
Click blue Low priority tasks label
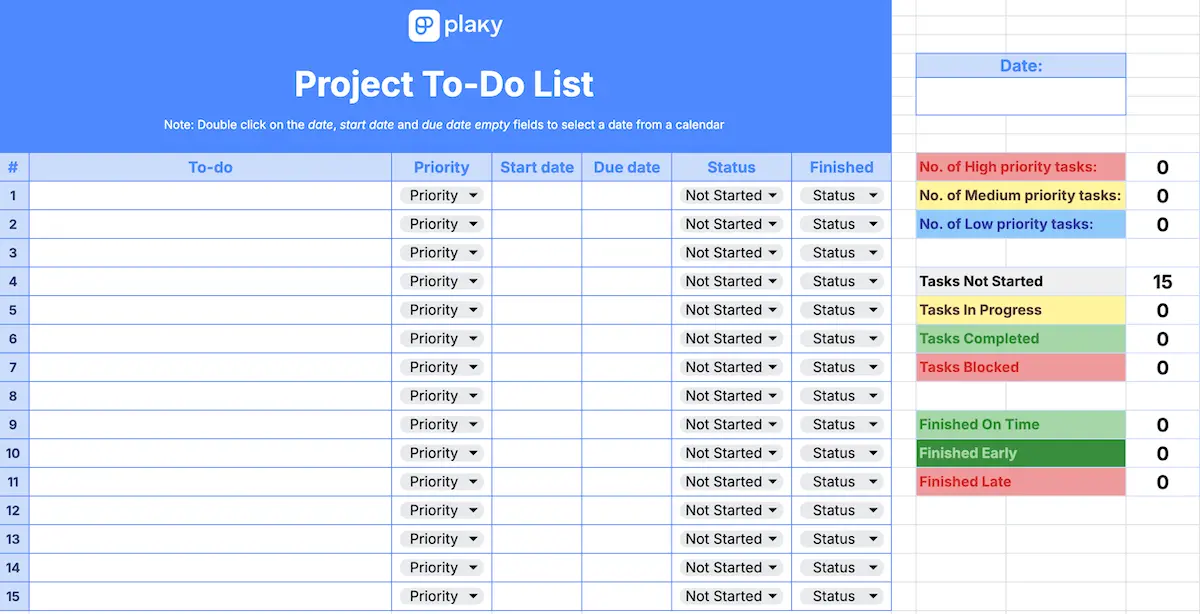pyautogui.click(x=1020, y=224)
